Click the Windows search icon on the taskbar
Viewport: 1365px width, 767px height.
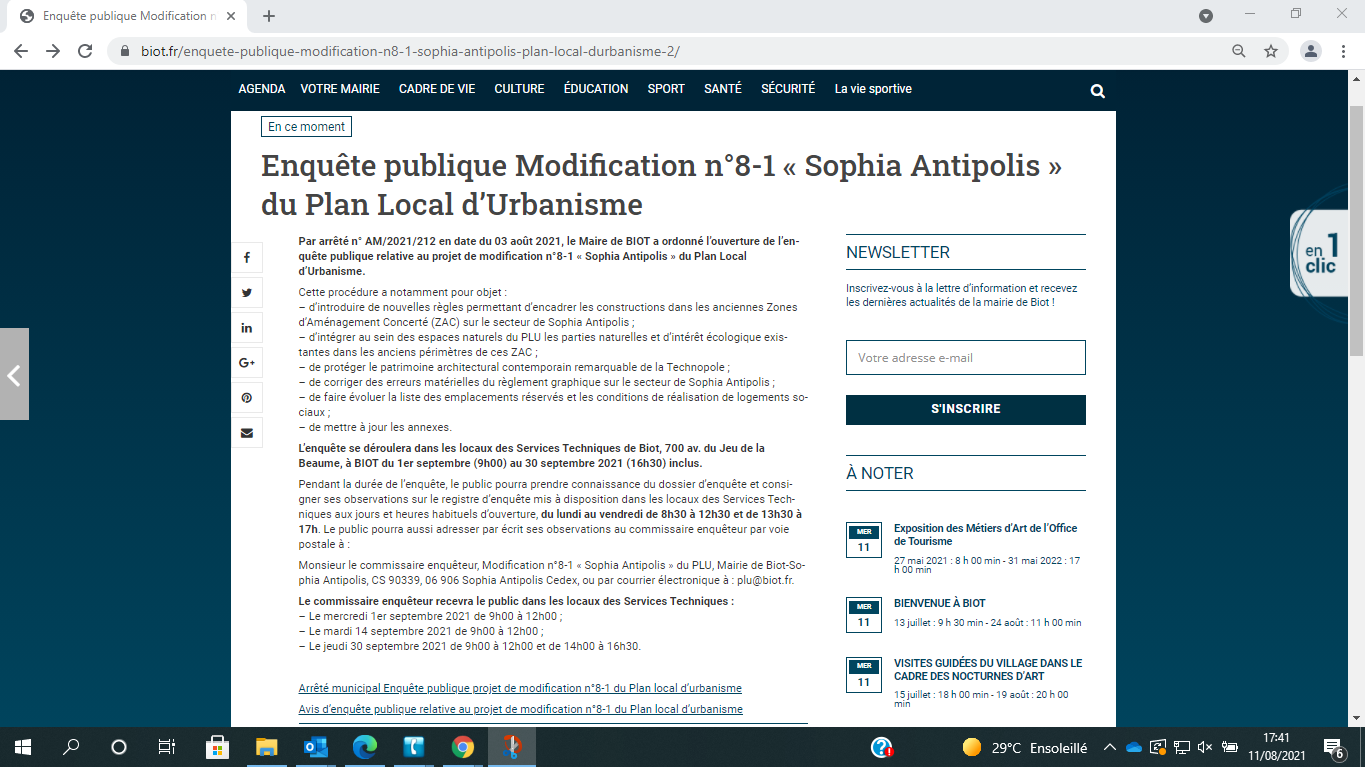point(71,747)
